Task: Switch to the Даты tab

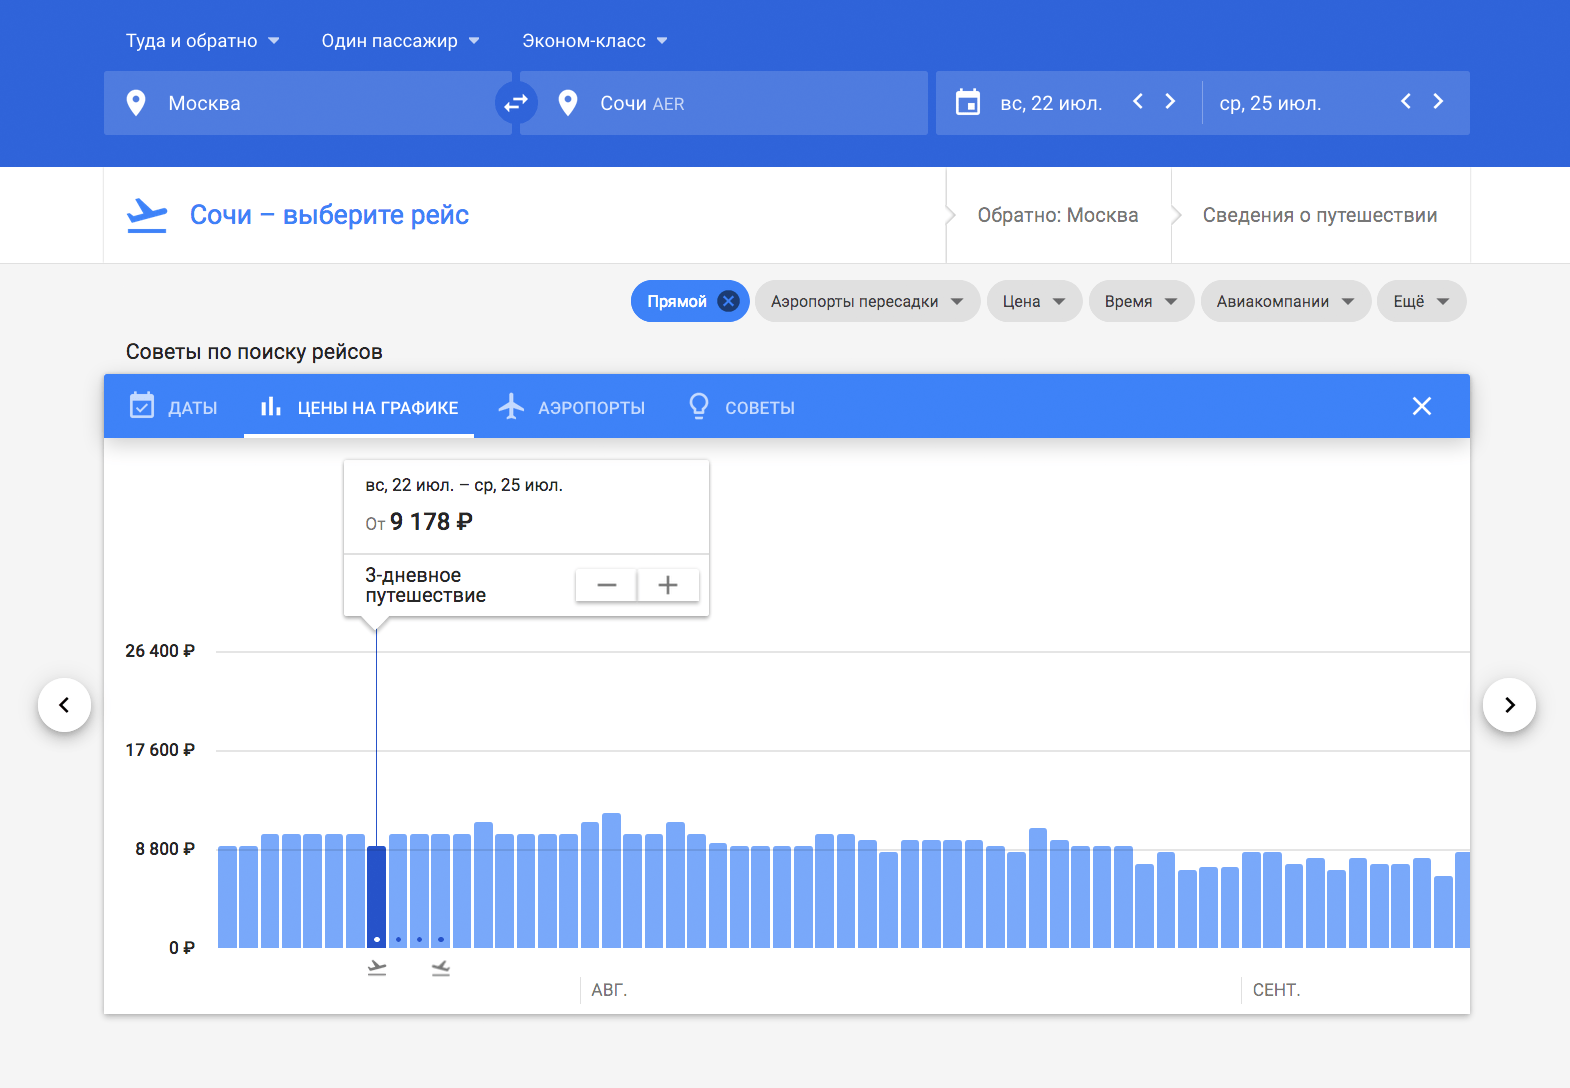Action: click(174, 407)
